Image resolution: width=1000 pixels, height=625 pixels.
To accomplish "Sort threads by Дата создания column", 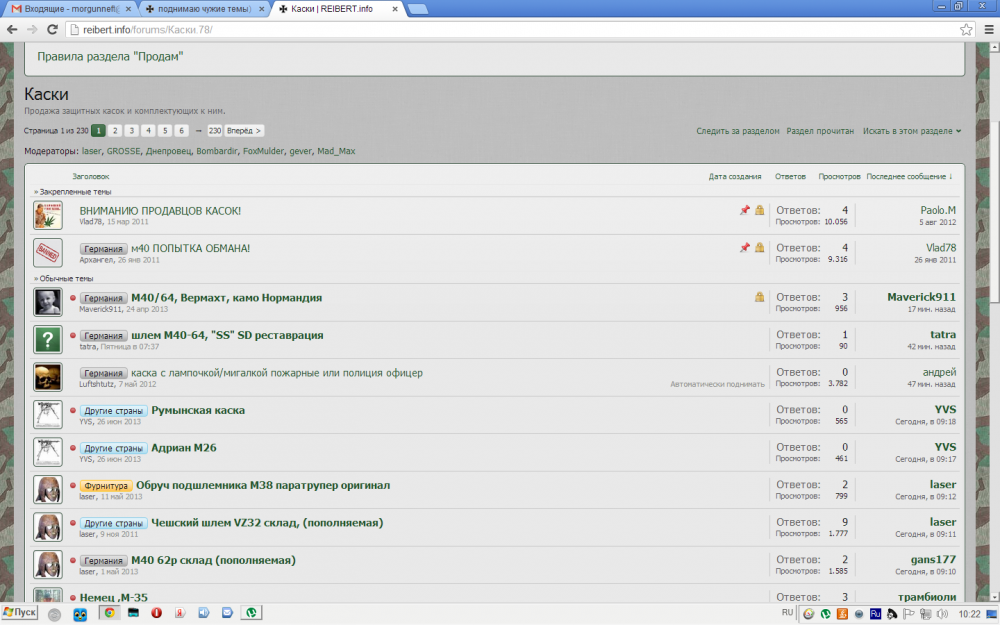I will click(x=735, y=176).
